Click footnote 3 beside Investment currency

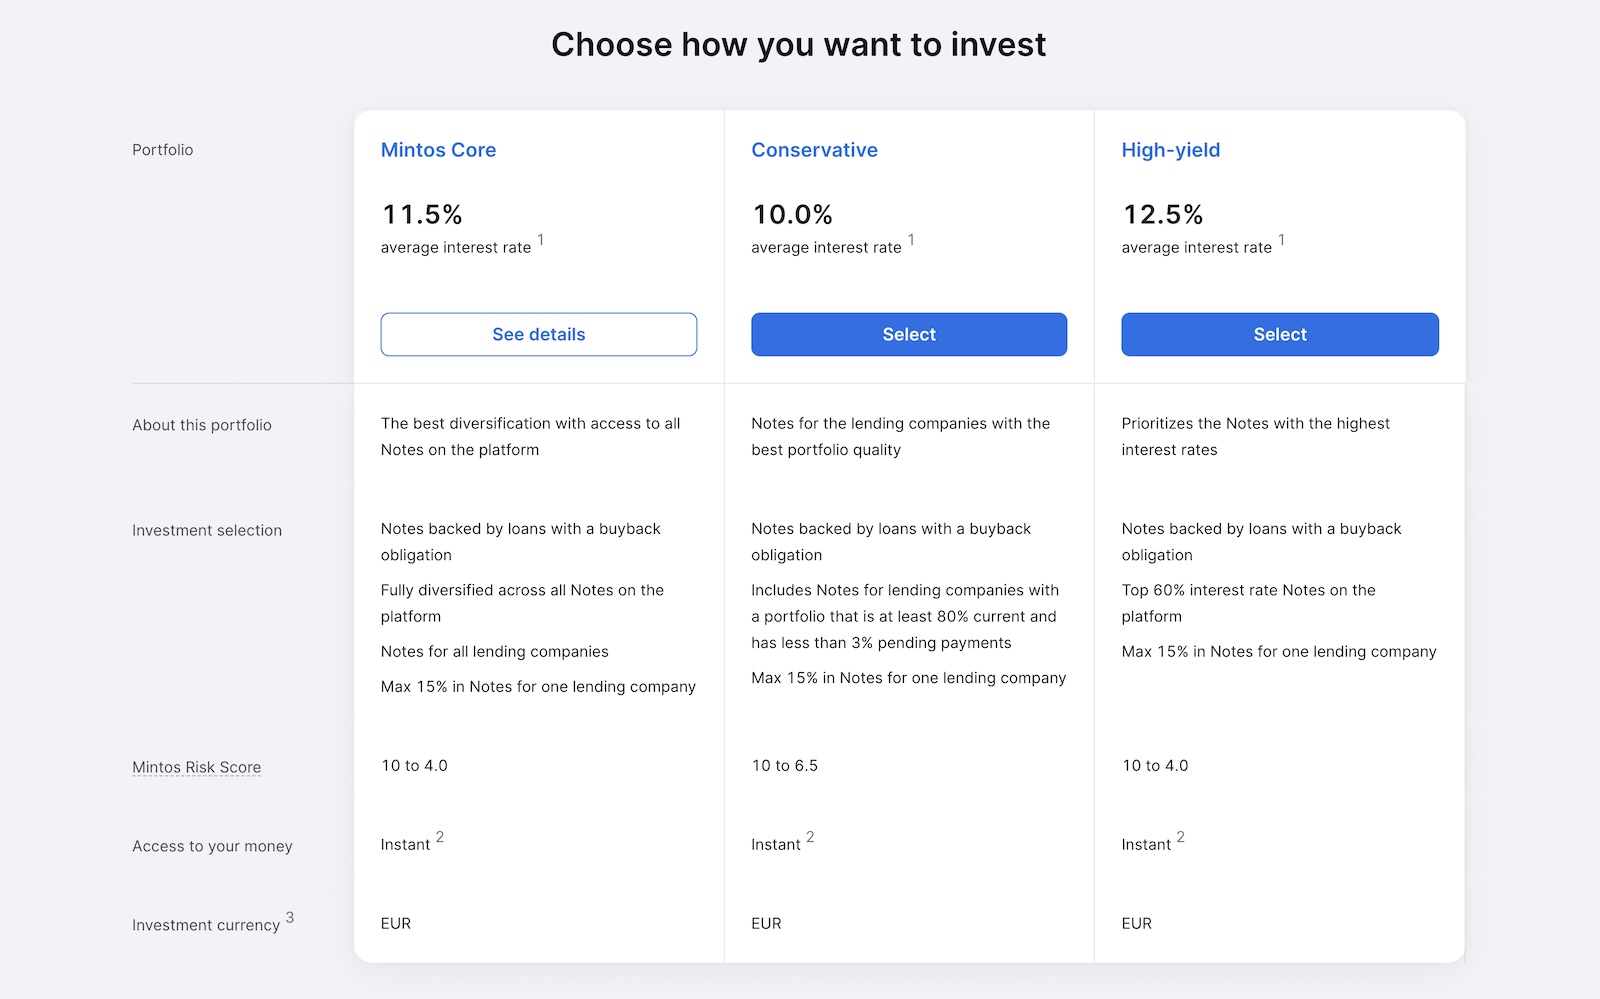pyautogui.click(x=290, y=917)
